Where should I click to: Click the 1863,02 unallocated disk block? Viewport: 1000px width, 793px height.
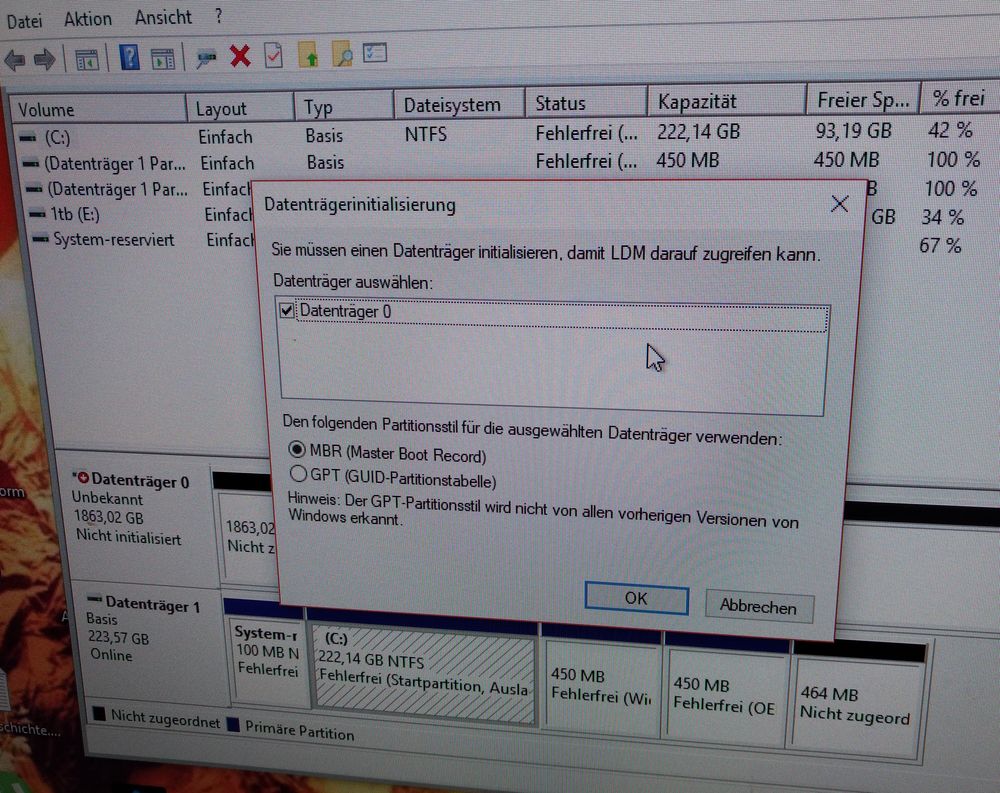point(249,537)
